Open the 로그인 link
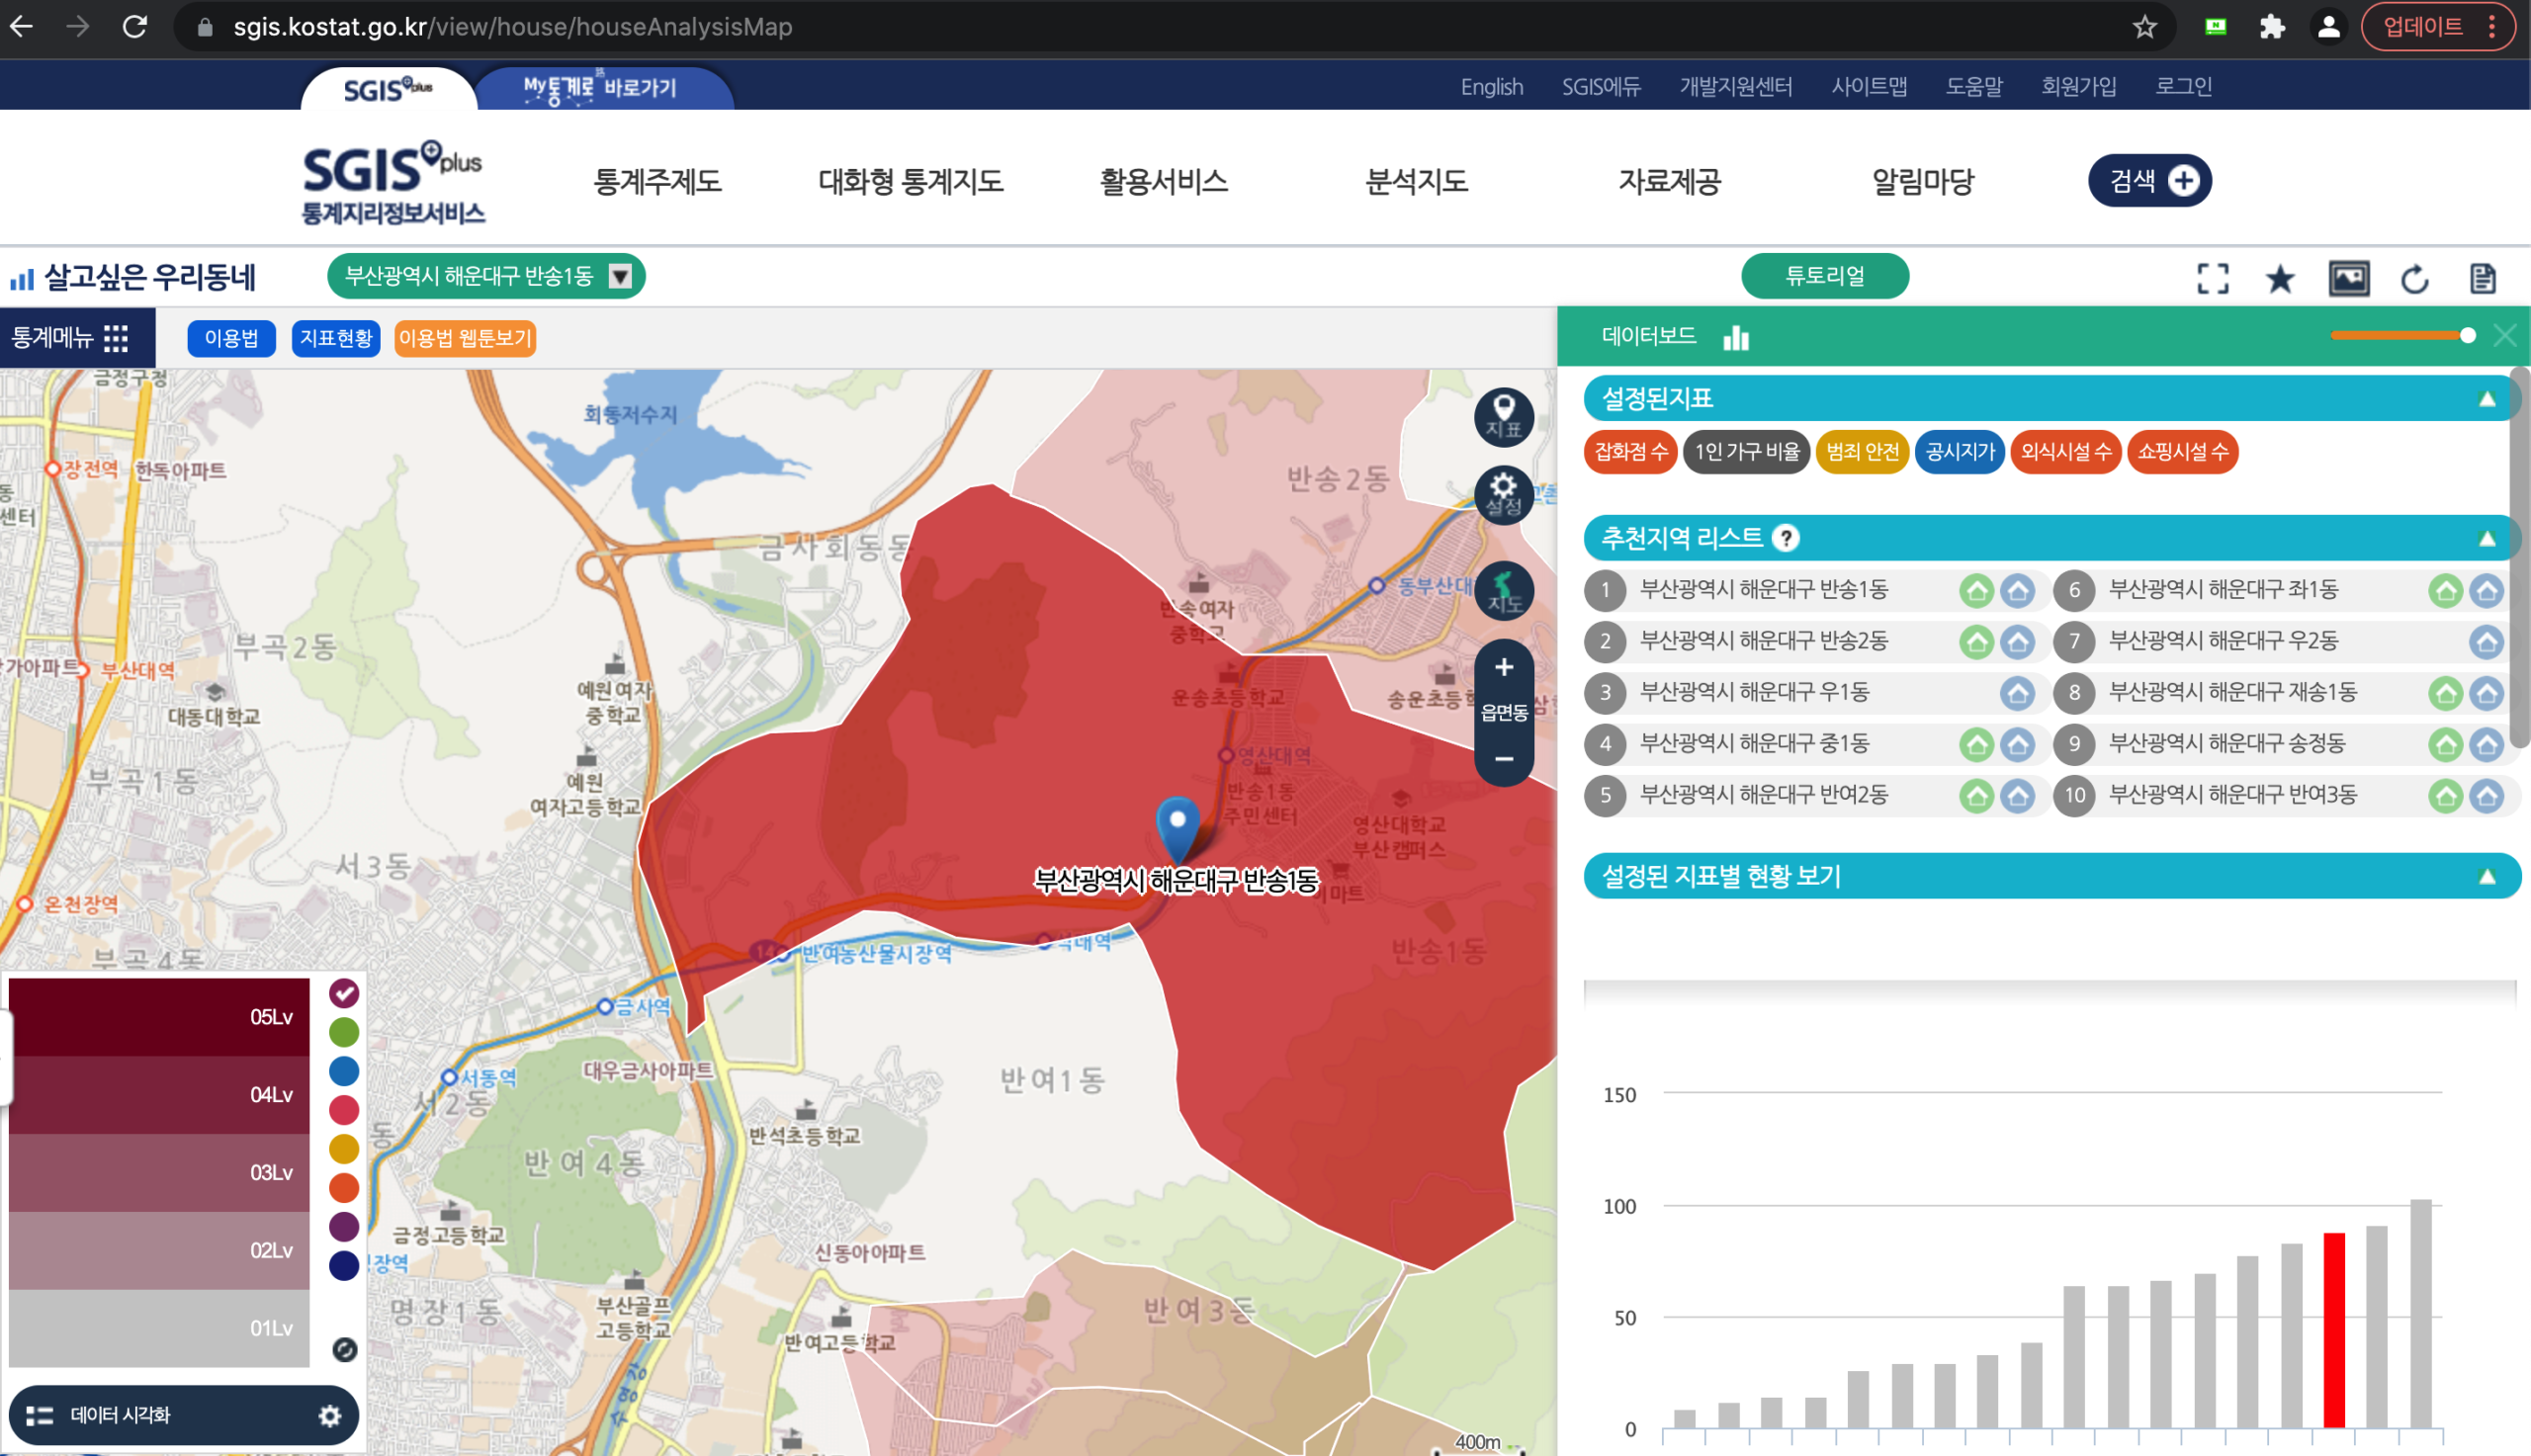Viewport: 2531px width, 1456px height. point(2183,87)
